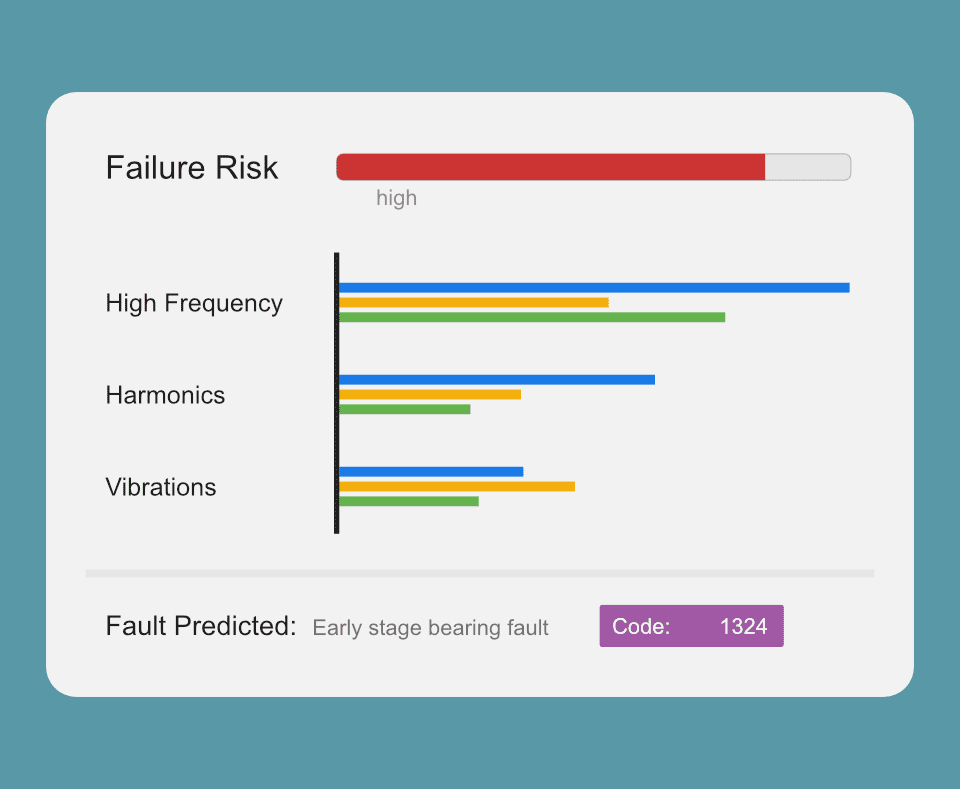Select 'Early stage bearing fault' text
960x789 pixels.
pos(430,628)
